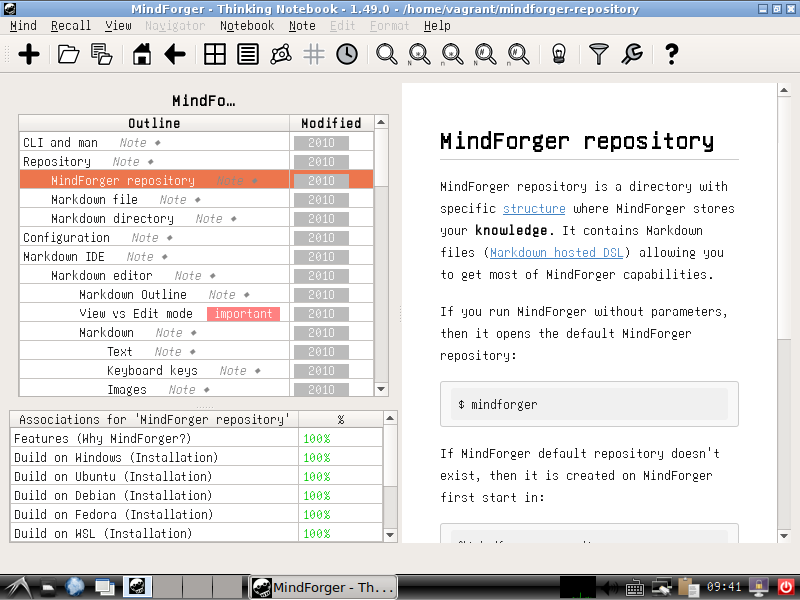Viewport: 800px width, 600px height.
Task: Click associations list scroll down arrow
Action: pos(390,535)
